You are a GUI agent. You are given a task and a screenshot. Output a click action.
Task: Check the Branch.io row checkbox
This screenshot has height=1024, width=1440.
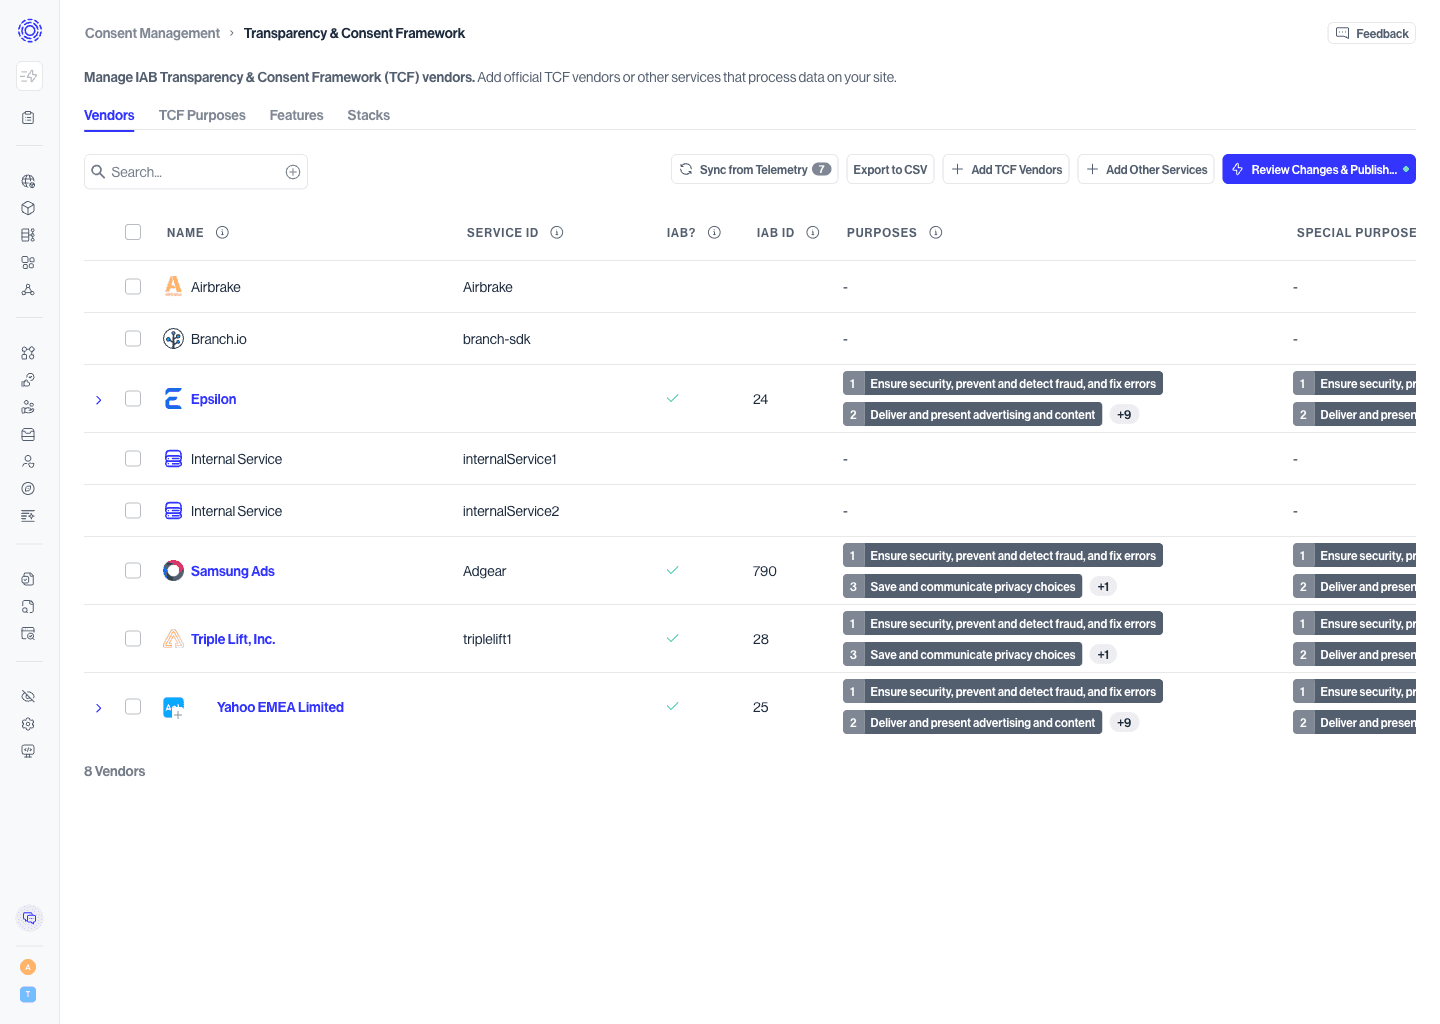pos(133,338)
